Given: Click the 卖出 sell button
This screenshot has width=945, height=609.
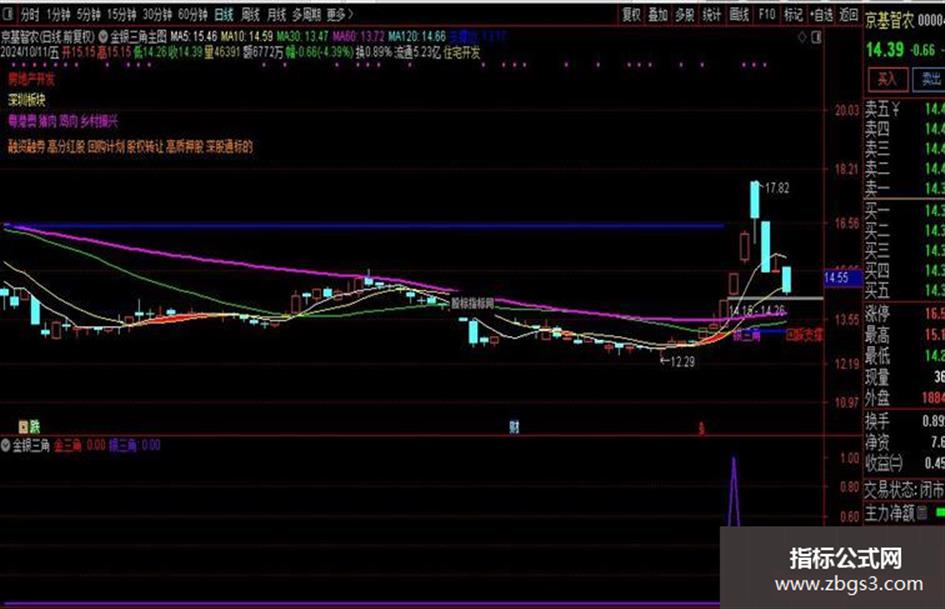Looking at the screenshot, I should [930, 79].
